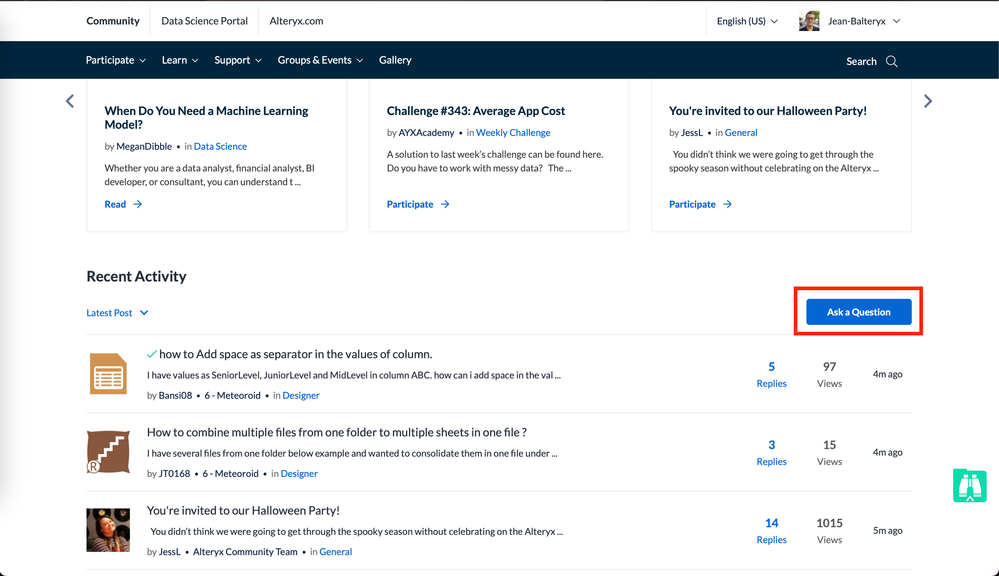Click the search magnifier icon
Viewport: 999px width, 576px height.
[x=892, y=61]
